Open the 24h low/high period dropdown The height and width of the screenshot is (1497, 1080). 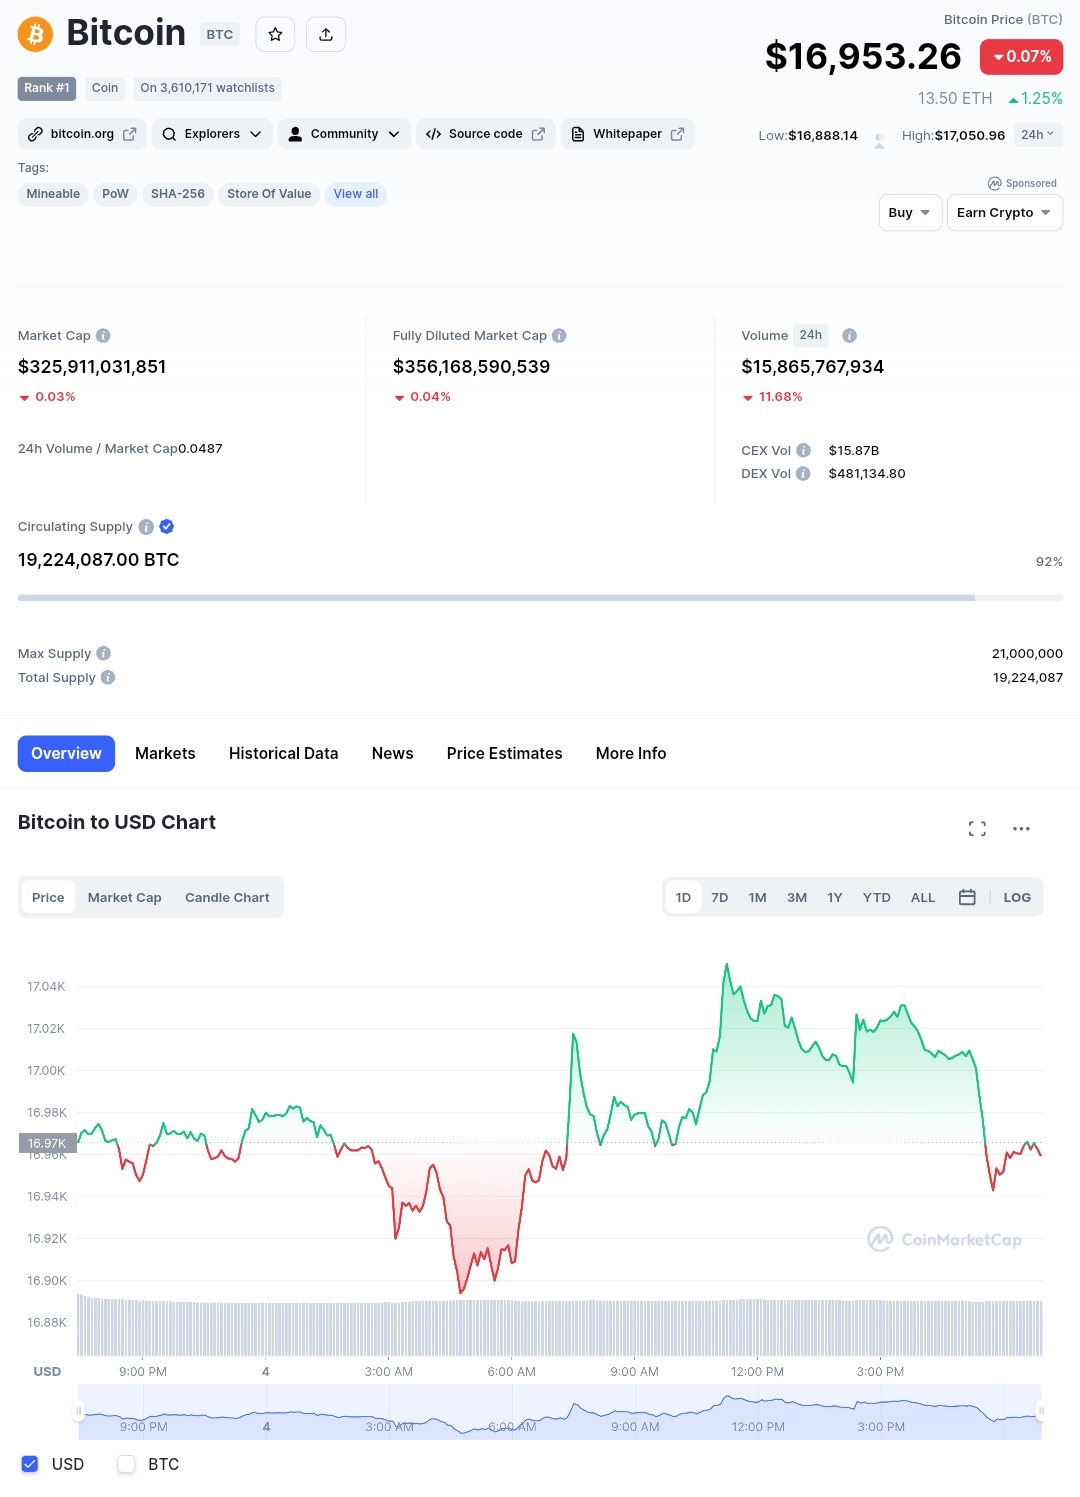(1038, 135)
